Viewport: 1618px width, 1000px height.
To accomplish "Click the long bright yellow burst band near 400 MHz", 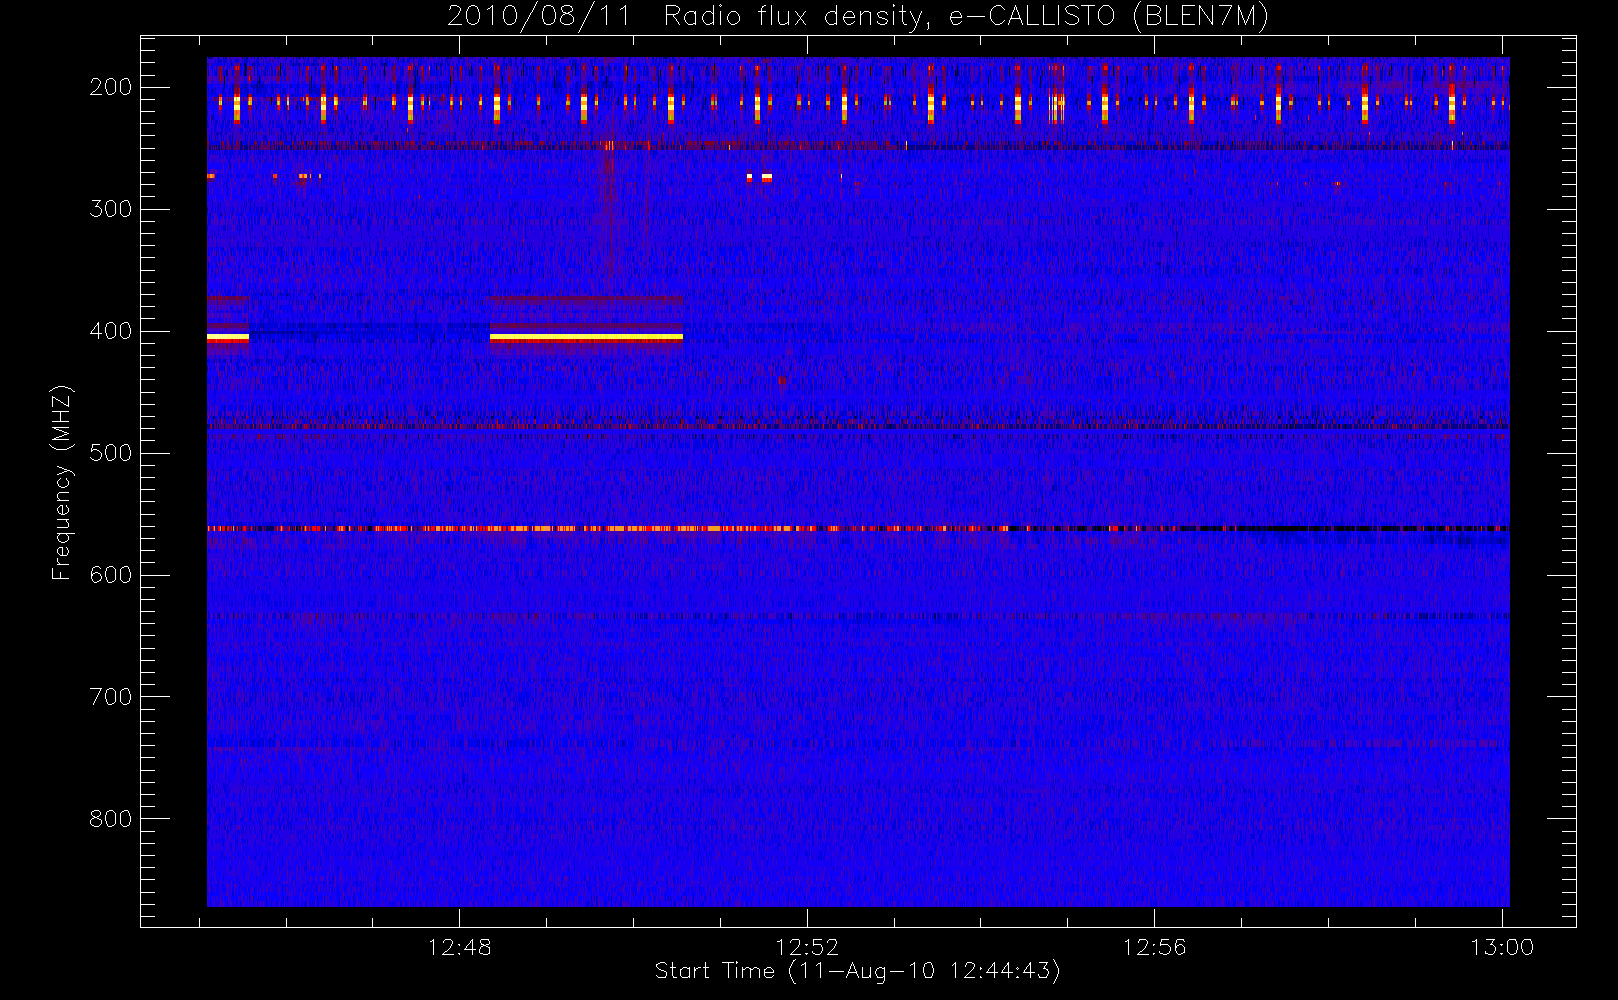I will (586, 338).
